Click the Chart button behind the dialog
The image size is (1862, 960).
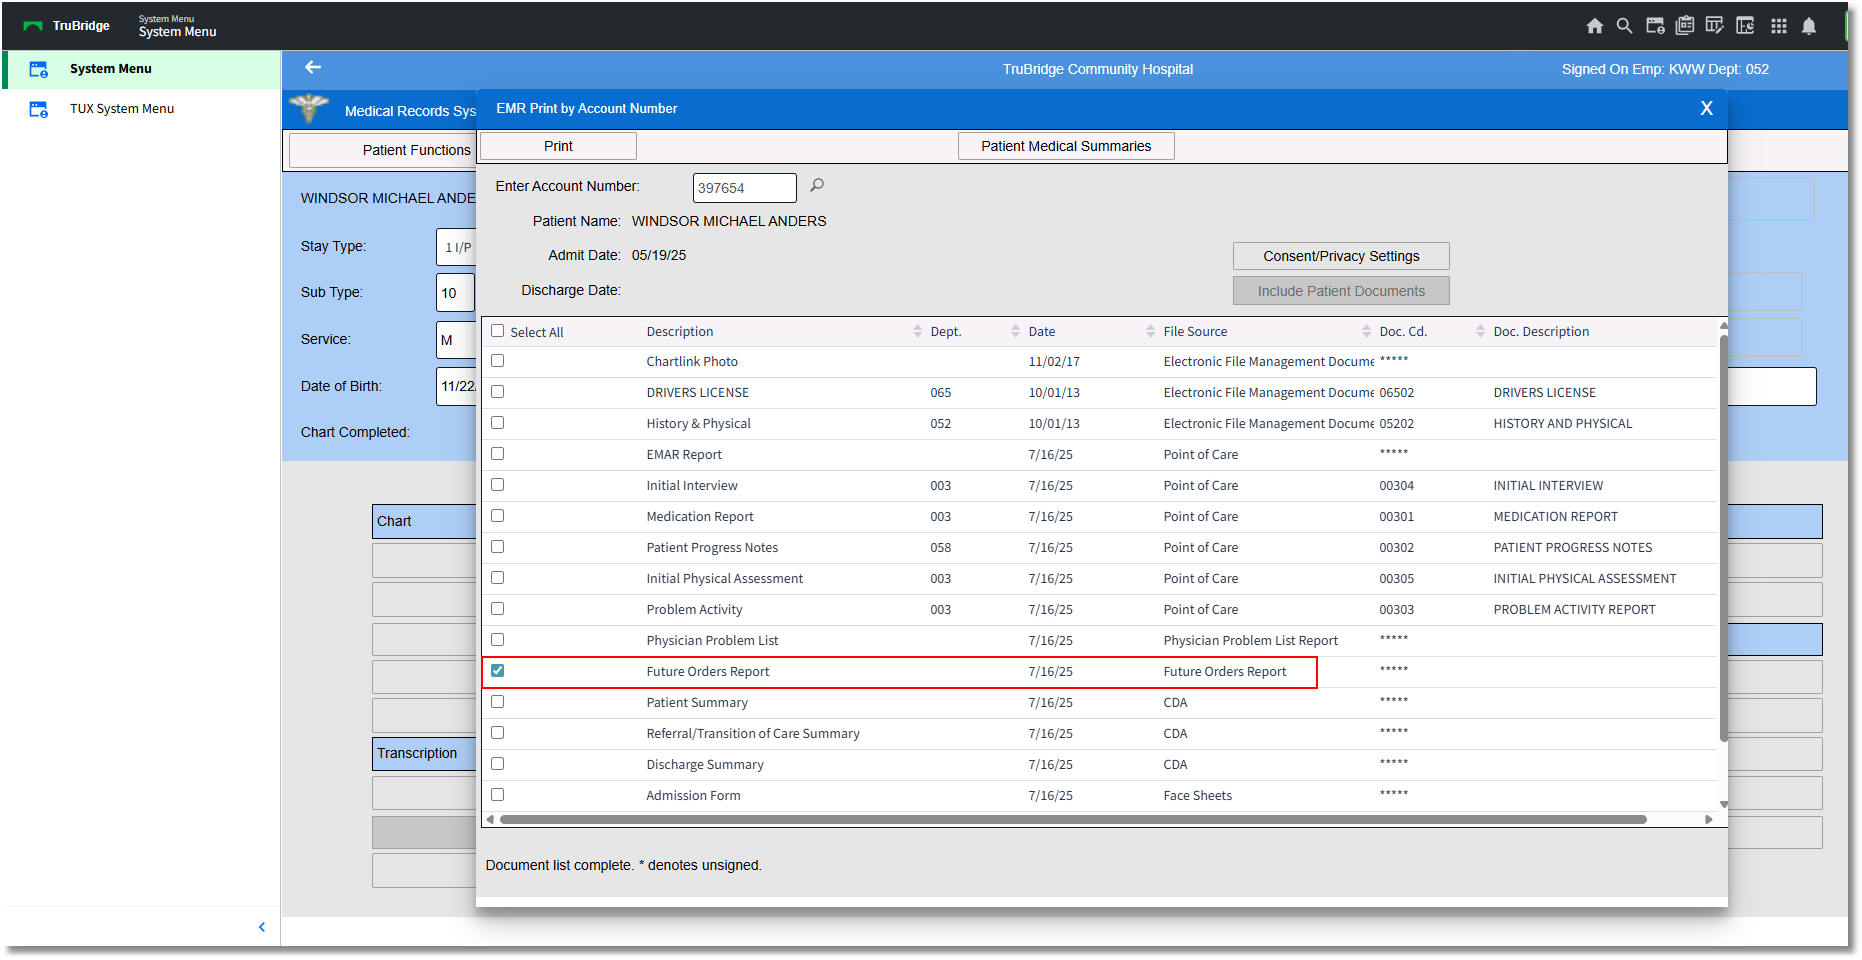pos(424,521)
